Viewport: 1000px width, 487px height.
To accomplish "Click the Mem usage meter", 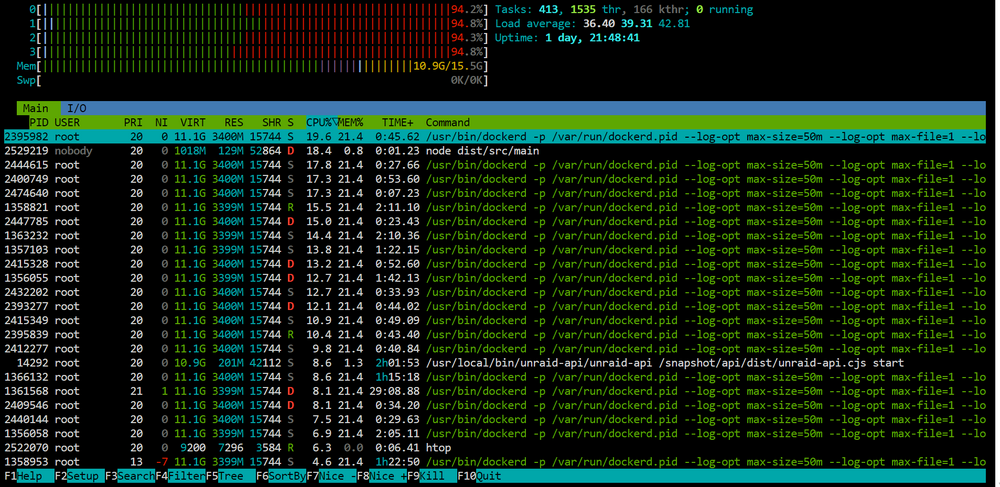I will (x=253, y=66).
